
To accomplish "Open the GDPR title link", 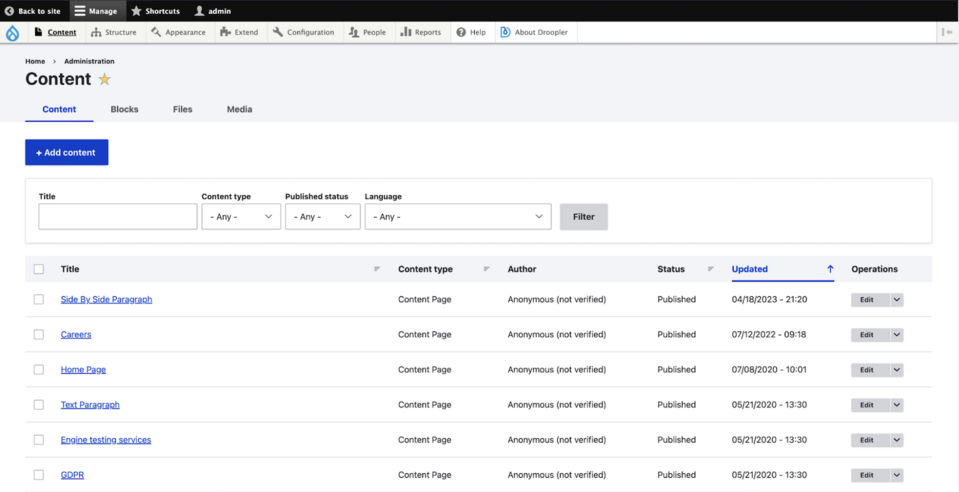I will (x=72, y=475).
